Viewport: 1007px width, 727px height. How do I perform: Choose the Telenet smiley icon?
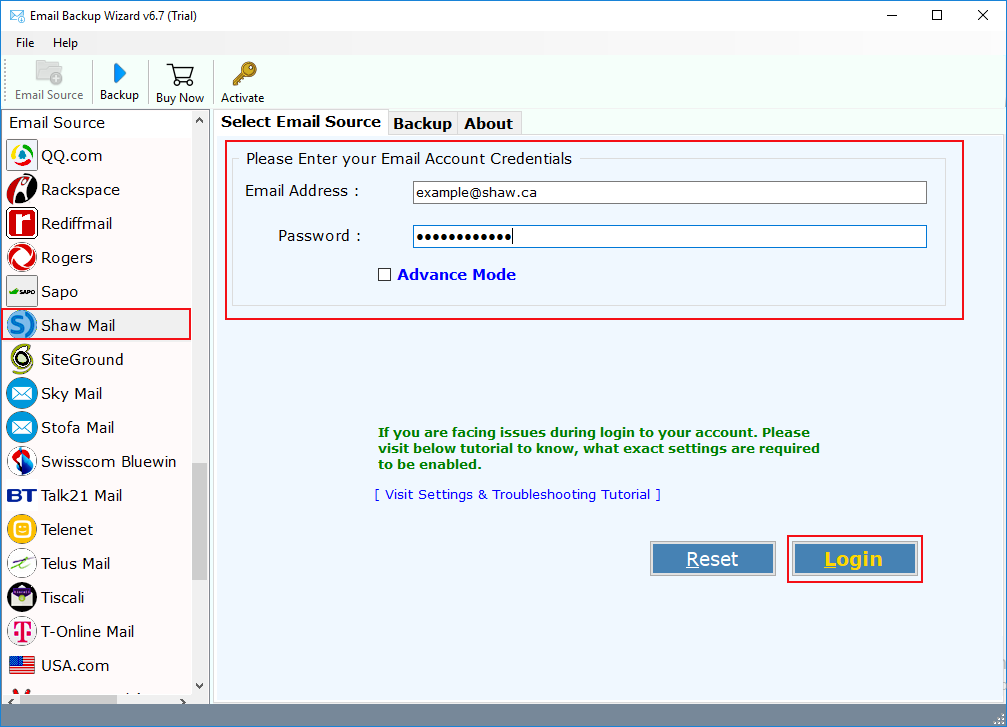(x=22, y=529)
